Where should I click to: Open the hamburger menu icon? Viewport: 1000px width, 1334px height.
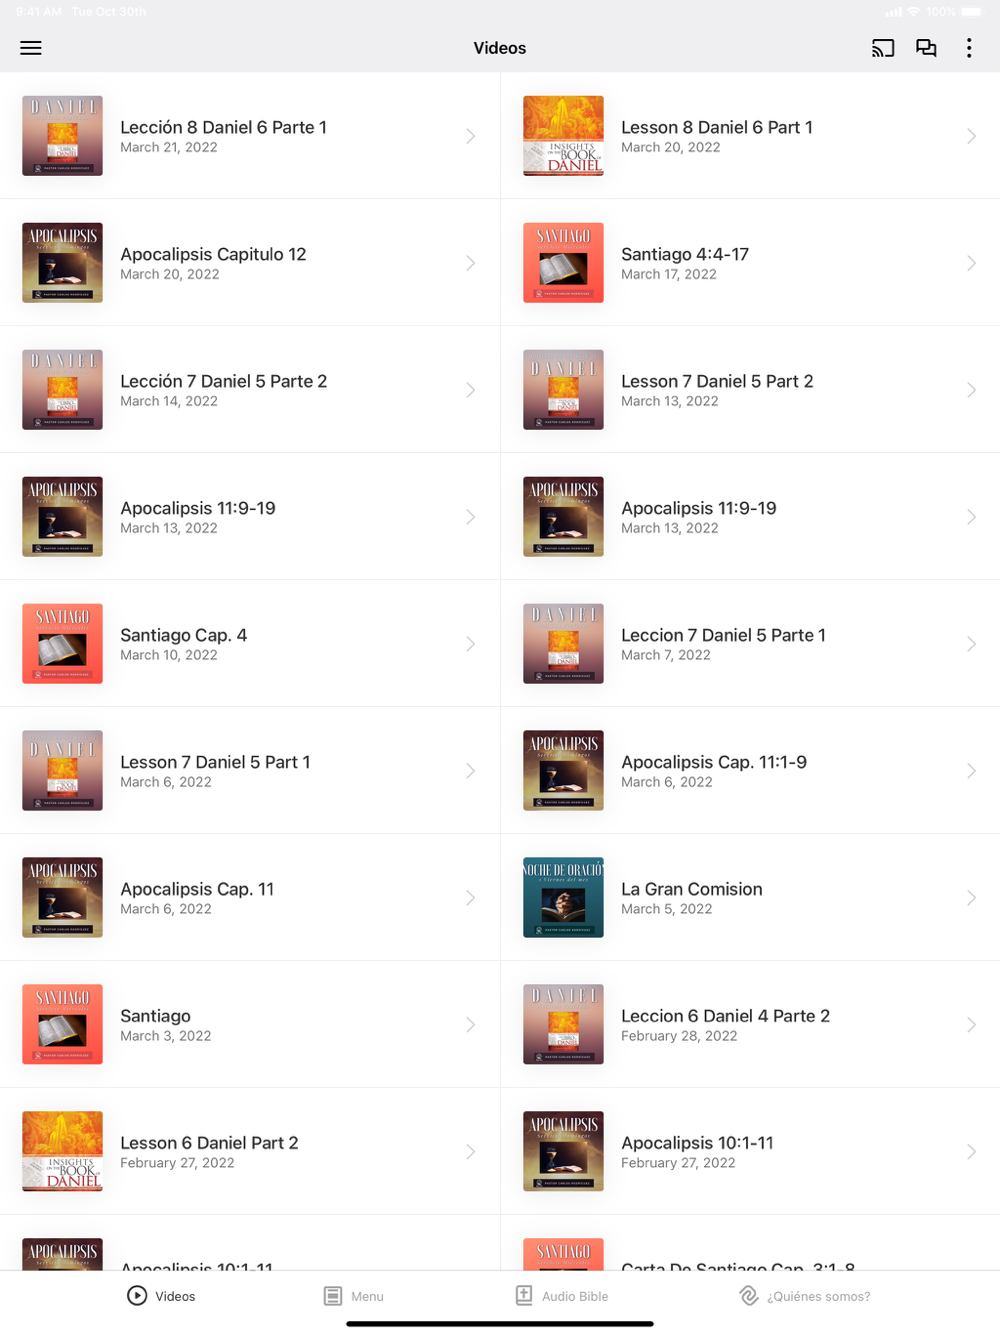point(31,48)
